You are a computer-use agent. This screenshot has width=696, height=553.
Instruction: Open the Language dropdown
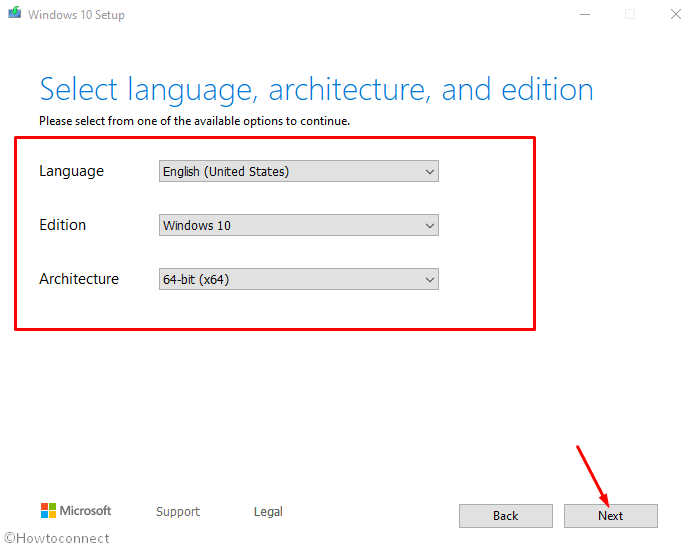tap(299, 171)
